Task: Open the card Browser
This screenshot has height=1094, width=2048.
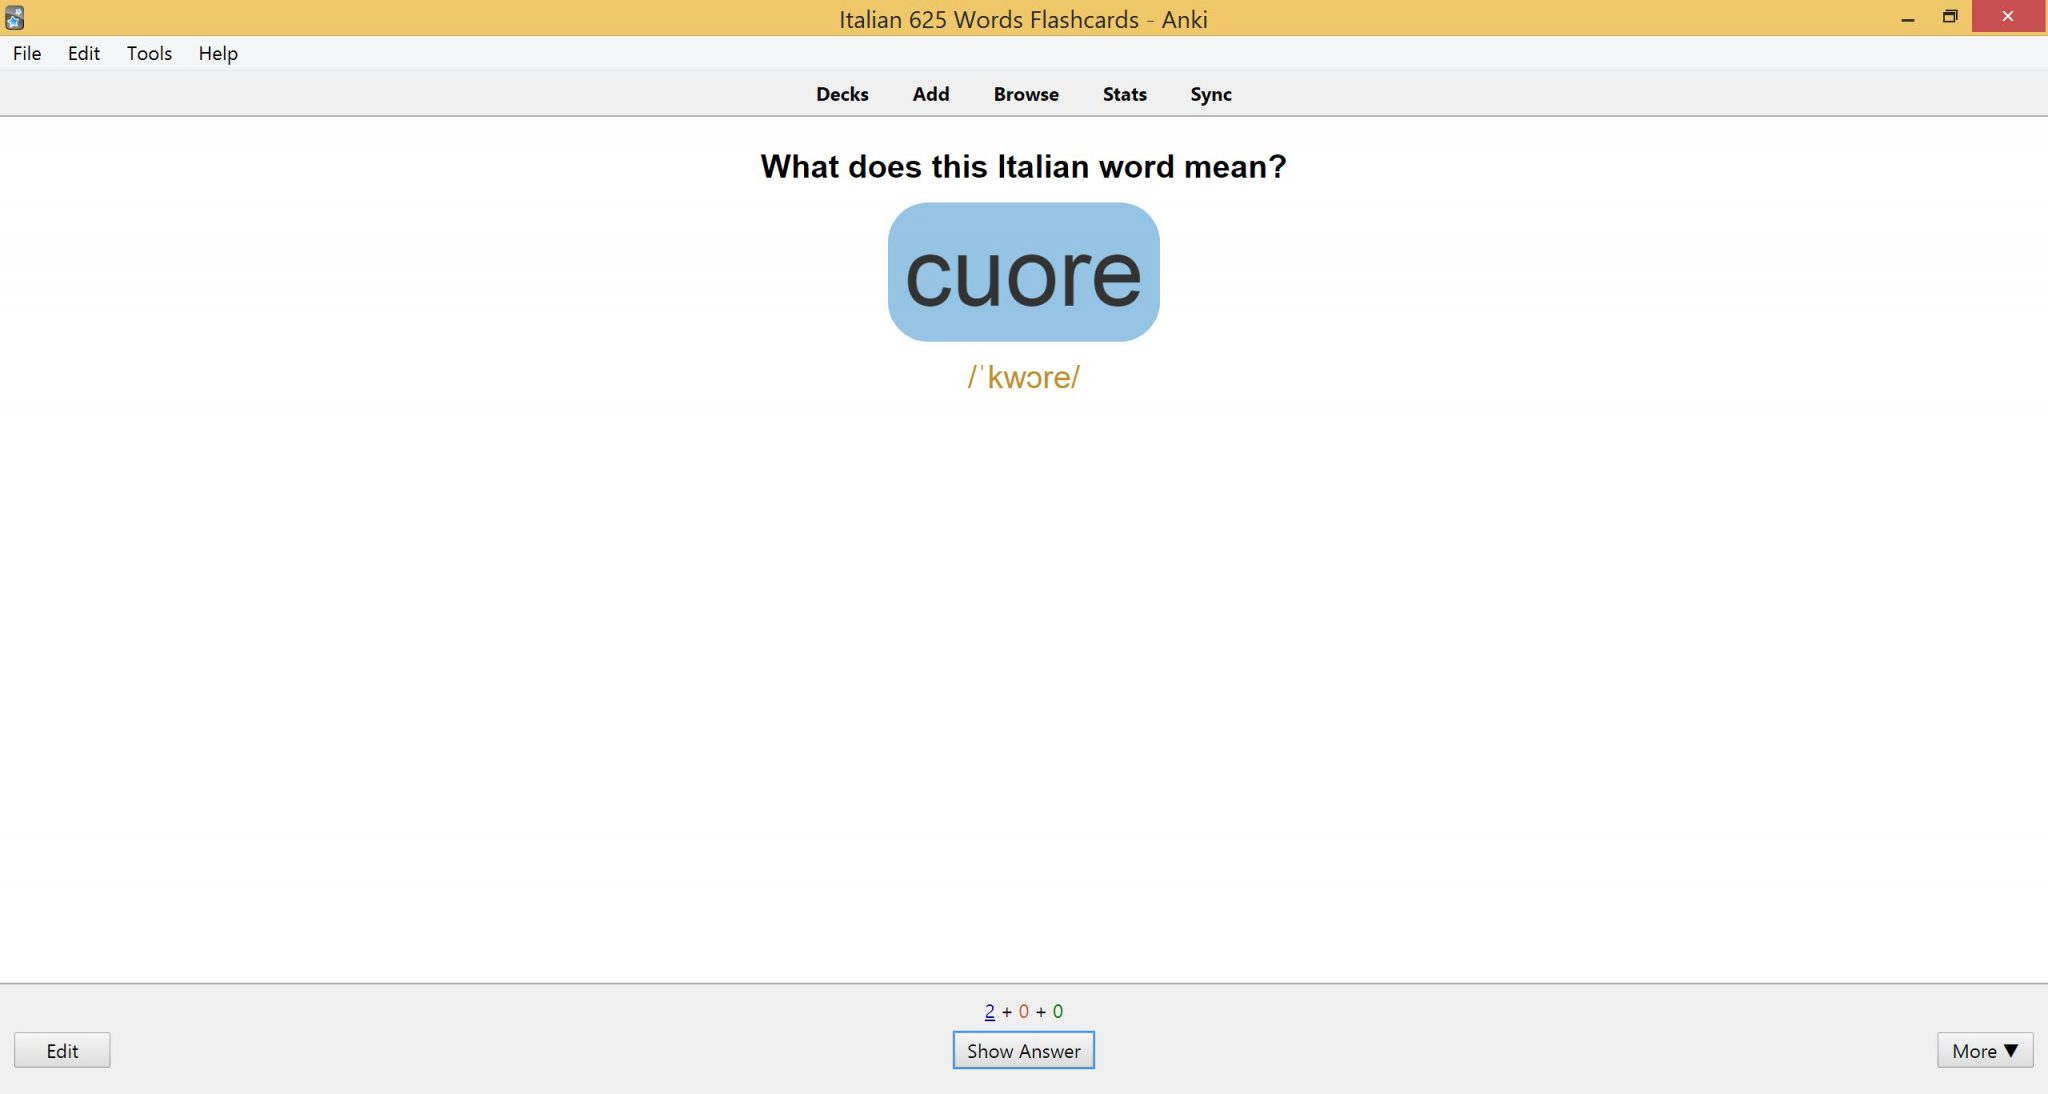Action: (x=1025, y=94)
